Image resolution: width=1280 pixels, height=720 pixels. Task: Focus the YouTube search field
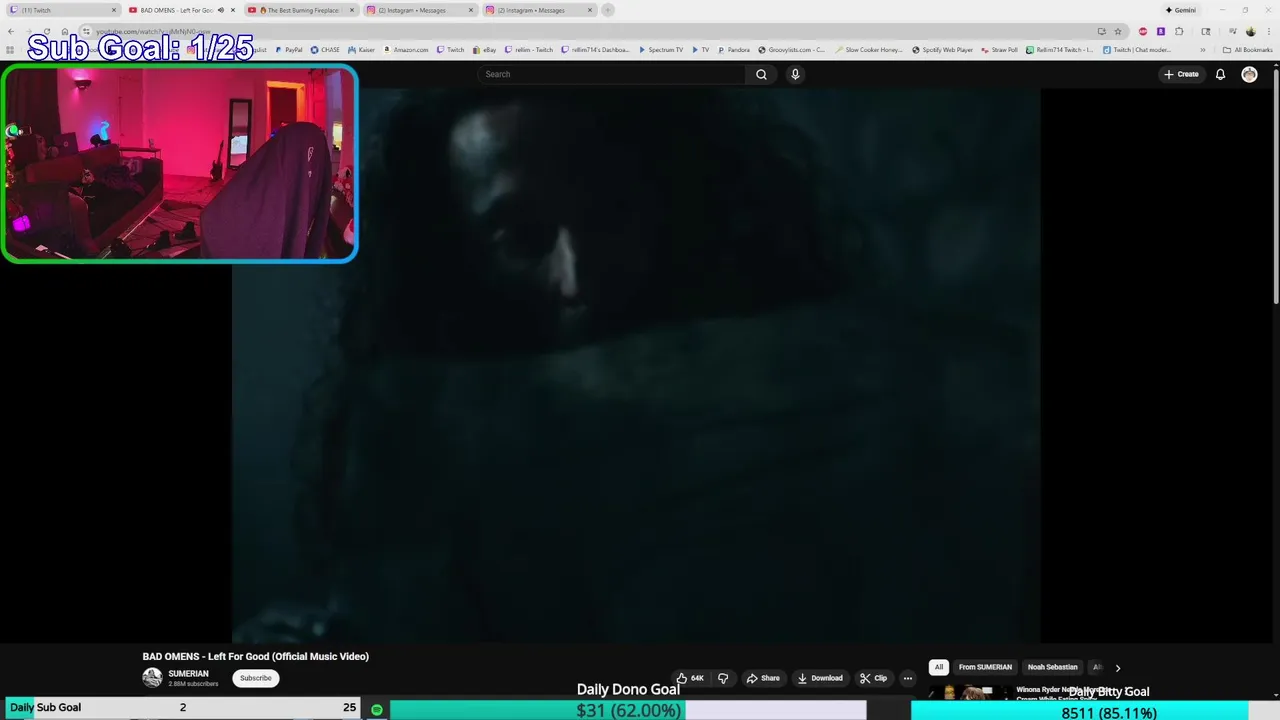click(612, 74)
